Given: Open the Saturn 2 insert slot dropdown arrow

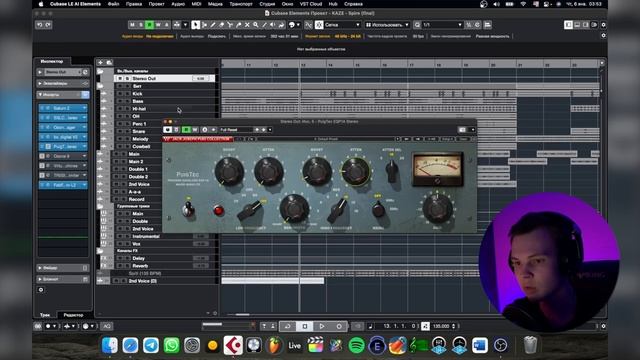Looking at the screenshot, I should tap(84, 108).
